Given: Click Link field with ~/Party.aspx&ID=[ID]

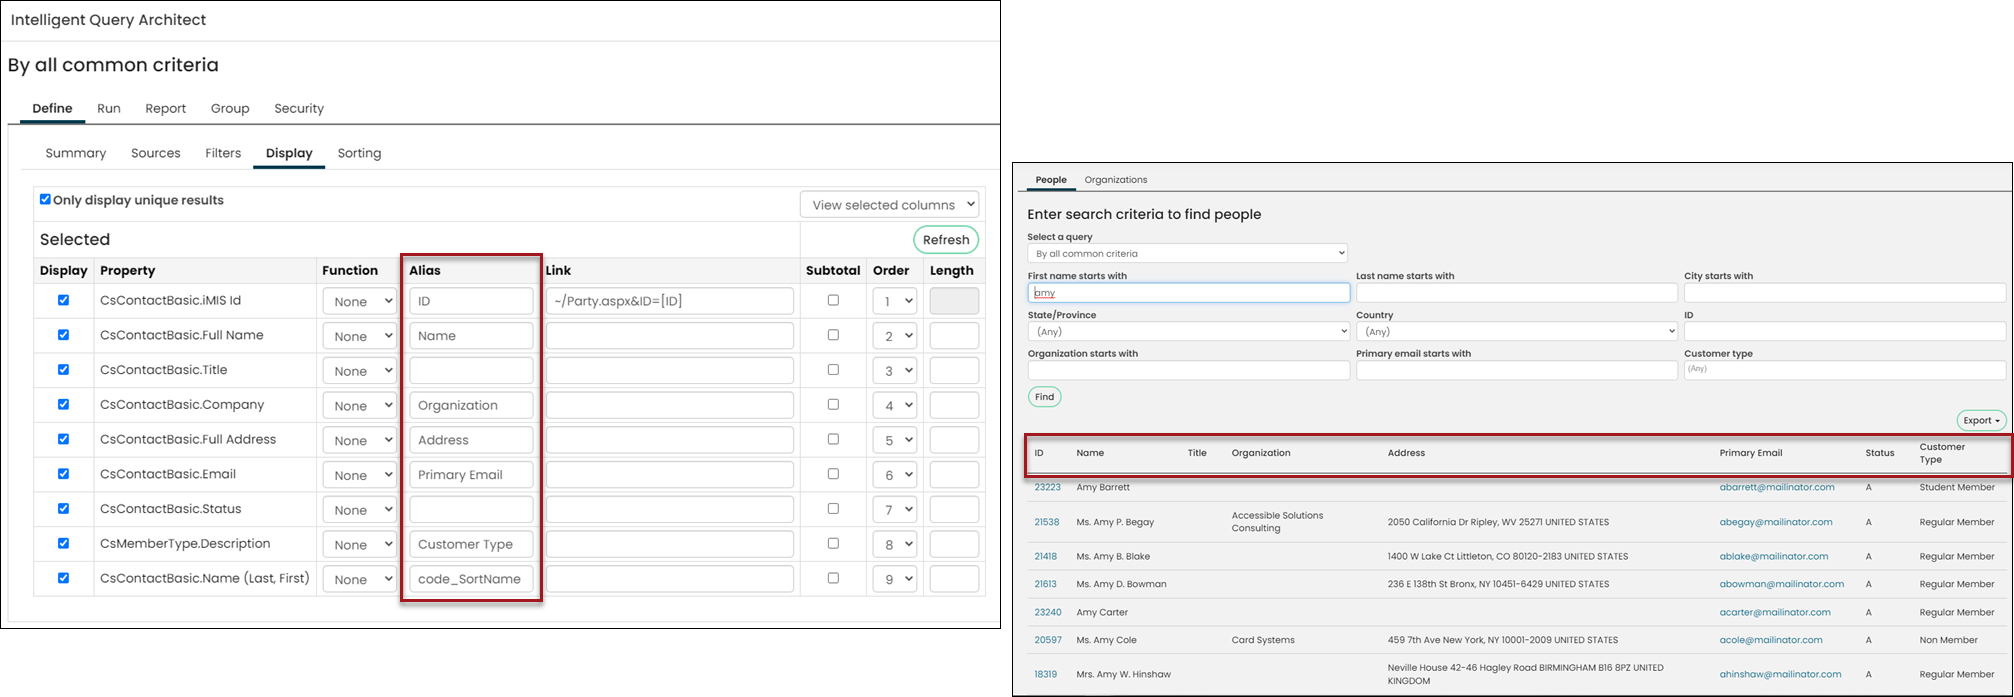Looking at the screenshot, I should tap(670, 301).
